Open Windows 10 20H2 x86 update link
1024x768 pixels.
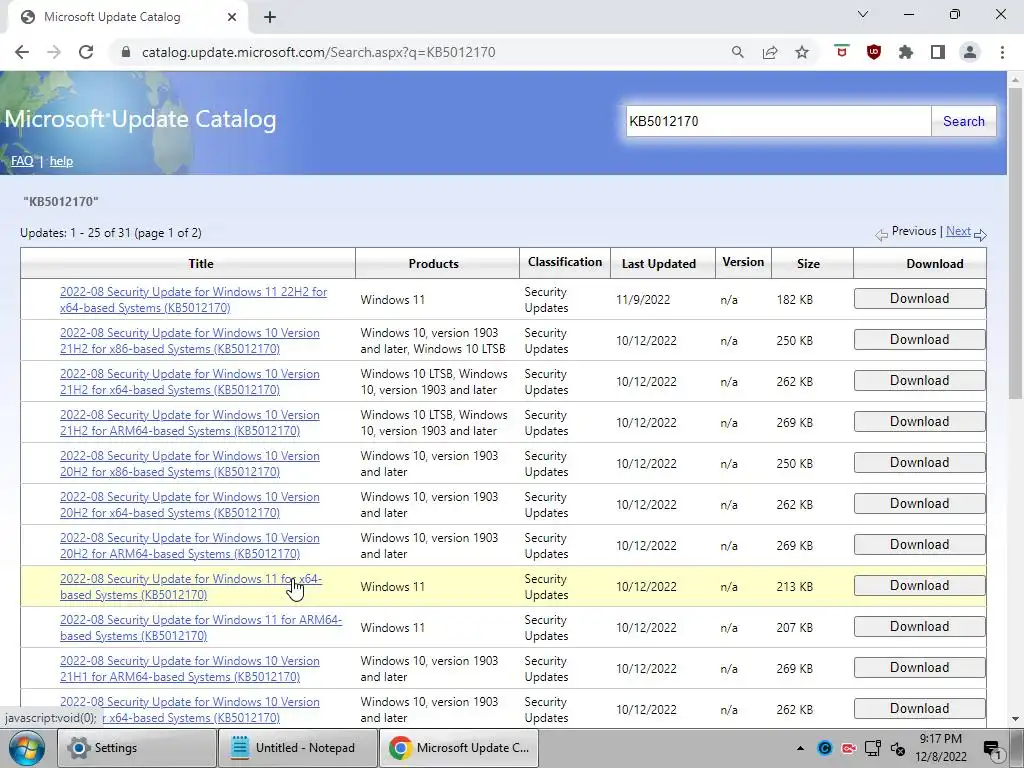point(189,464)
